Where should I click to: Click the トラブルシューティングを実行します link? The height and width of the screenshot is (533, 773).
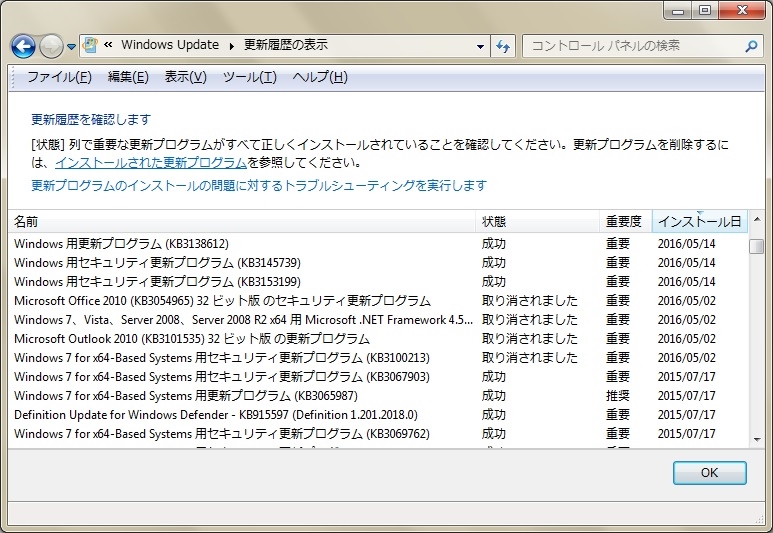click(x=259, y=185)
